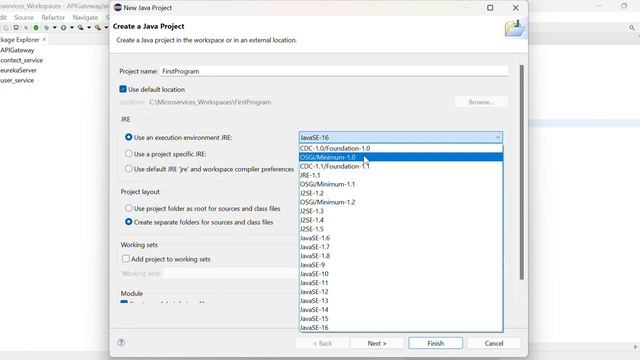Choose JavaSE-1.6 from the list

tap(401, 238)
